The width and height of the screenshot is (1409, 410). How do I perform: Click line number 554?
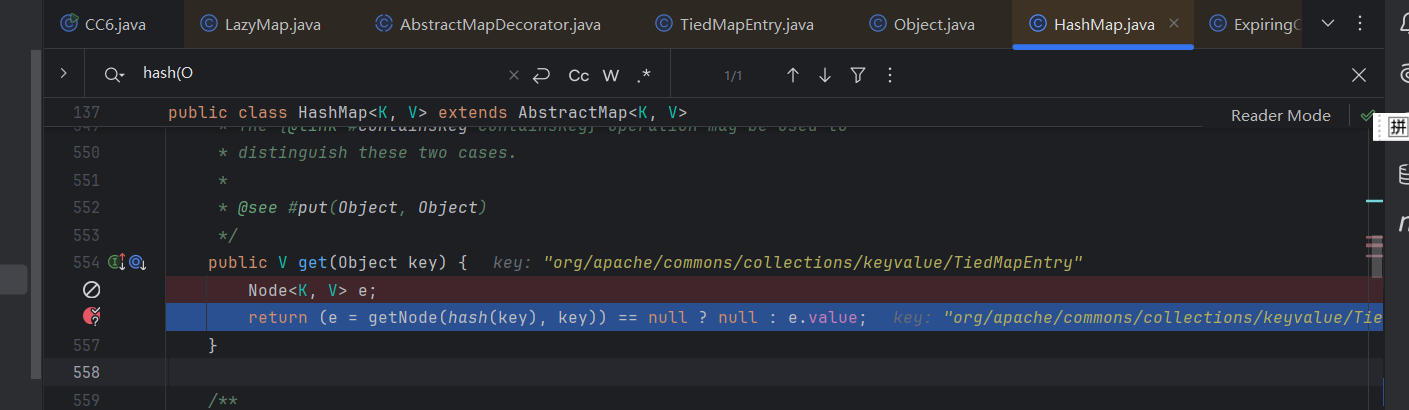coord(87,262)
